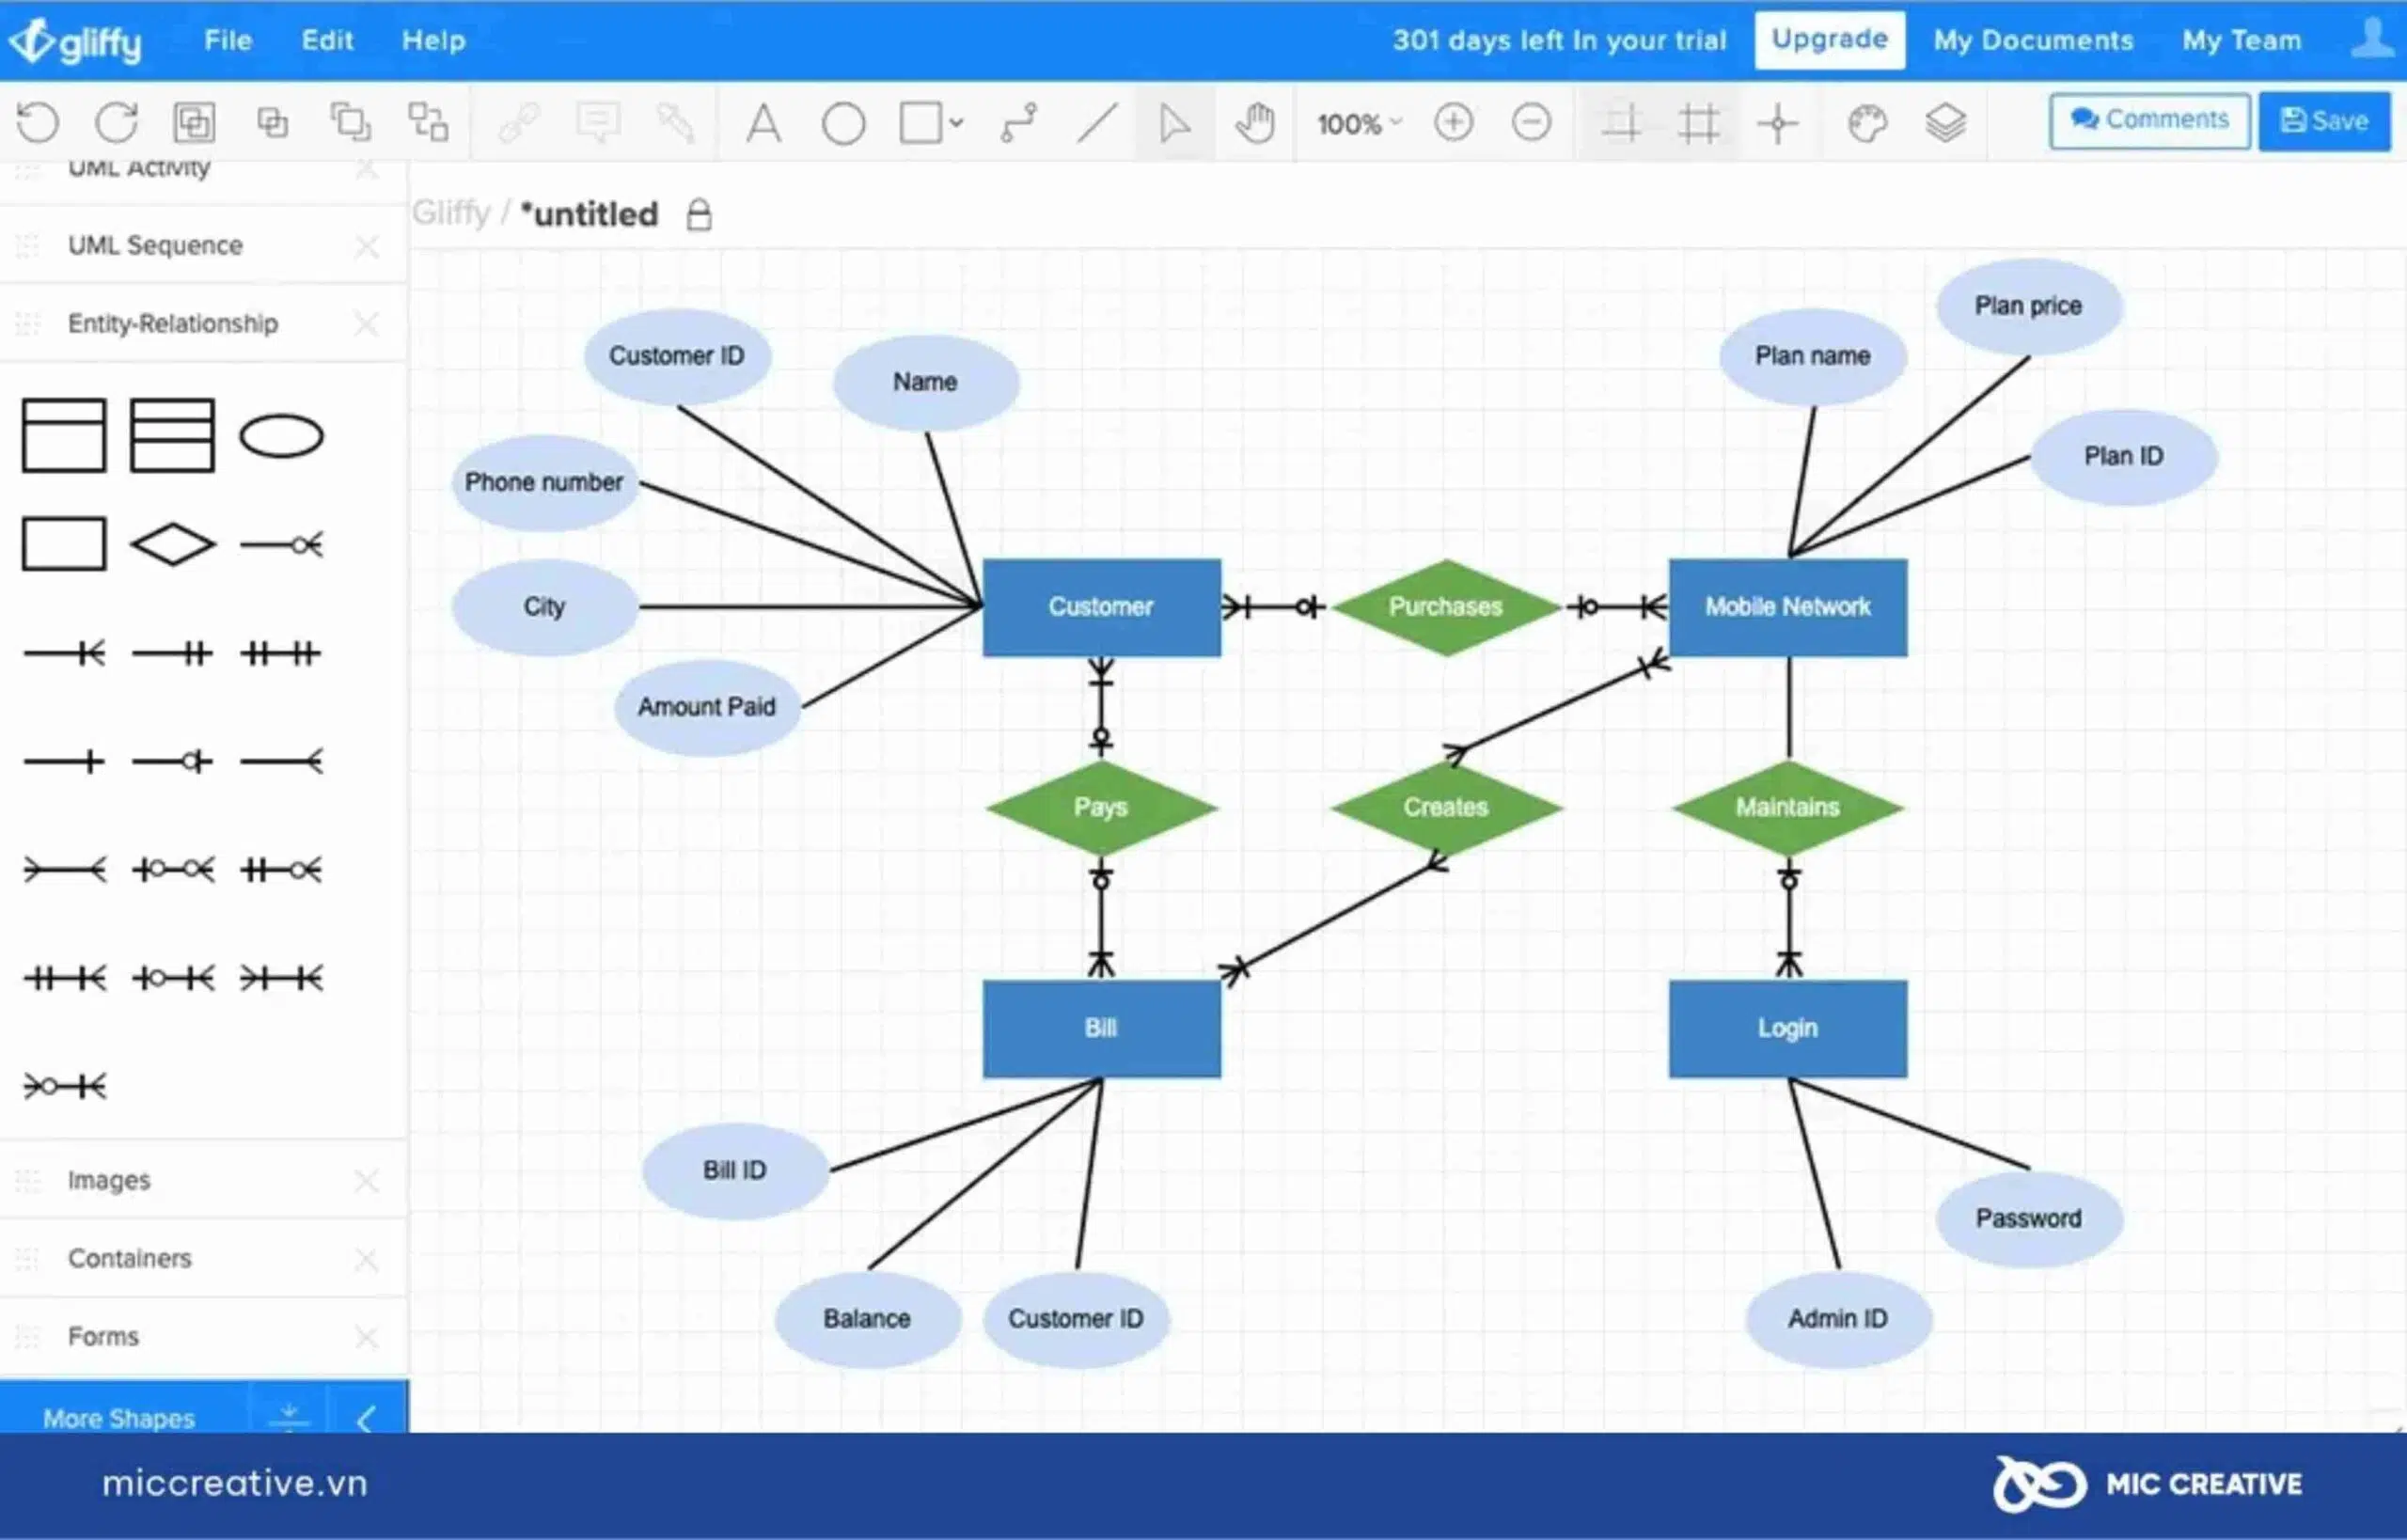This screenshot has width=2407, height=1540.
Task: Remove the Images library
Action: click(367, 1181)
